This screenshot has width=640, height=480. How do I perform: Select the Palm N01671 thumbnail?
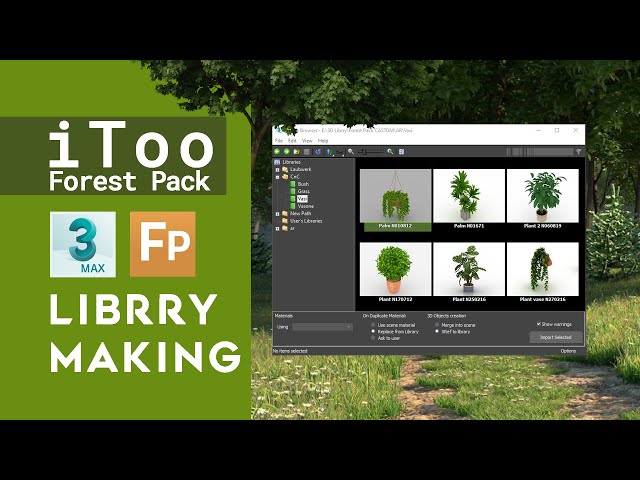click(469, 196)
